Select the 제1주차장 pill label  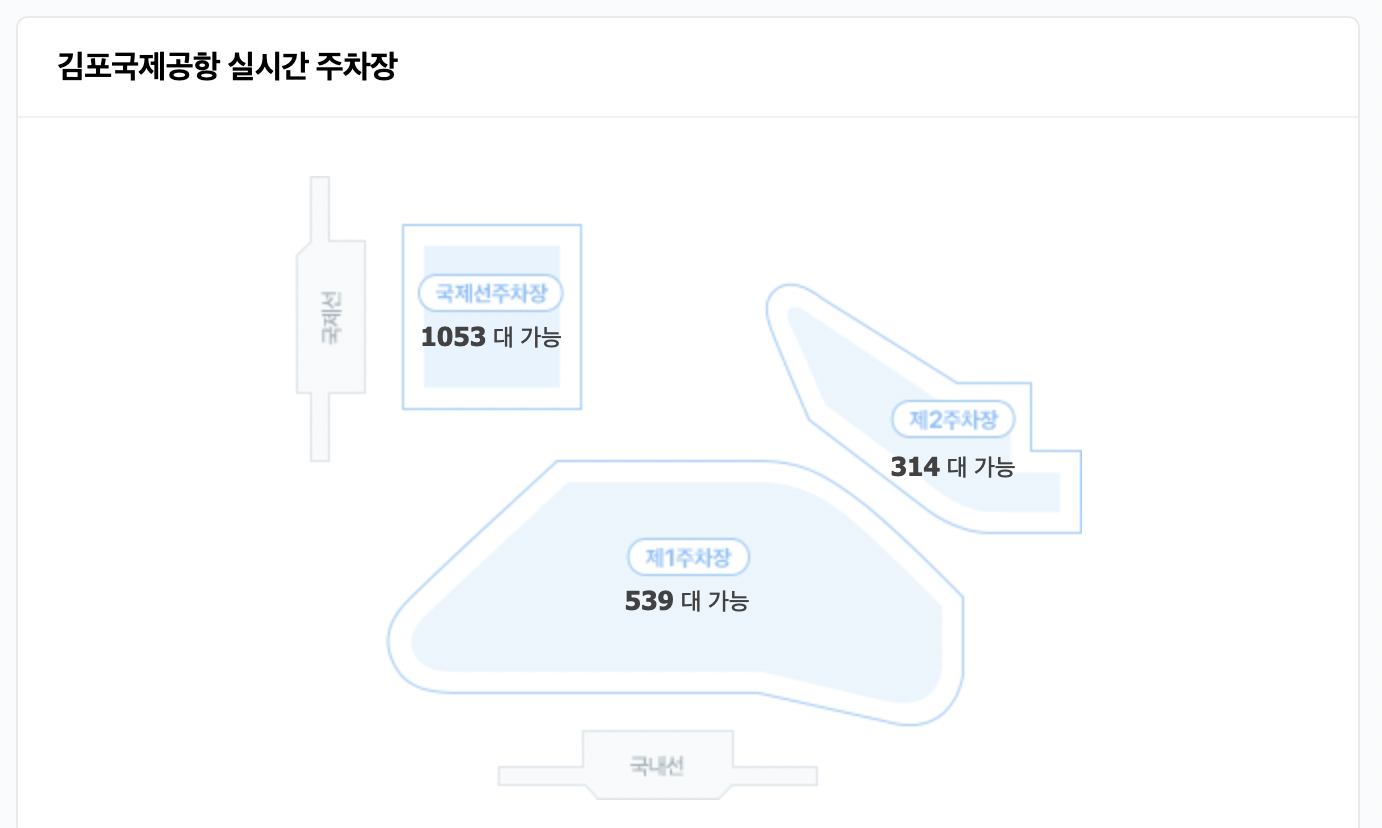(689, 557)
